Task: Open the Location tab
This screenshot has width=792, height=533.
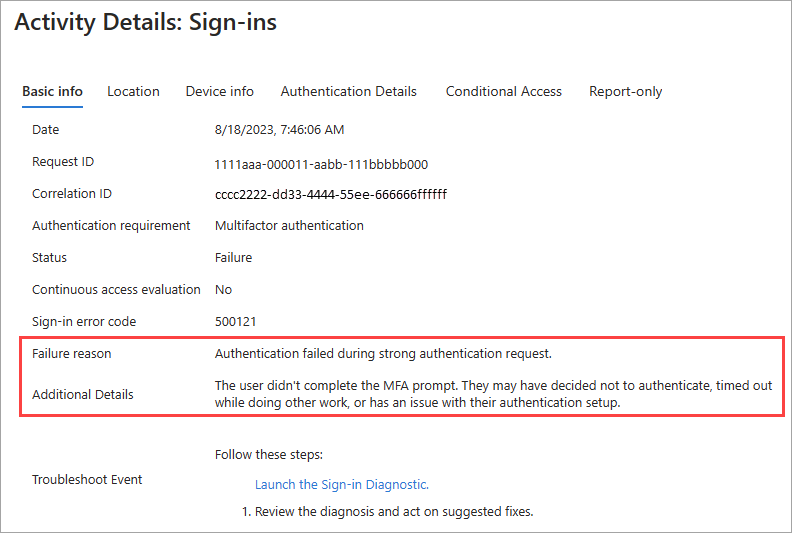Action: click(133, 91)
